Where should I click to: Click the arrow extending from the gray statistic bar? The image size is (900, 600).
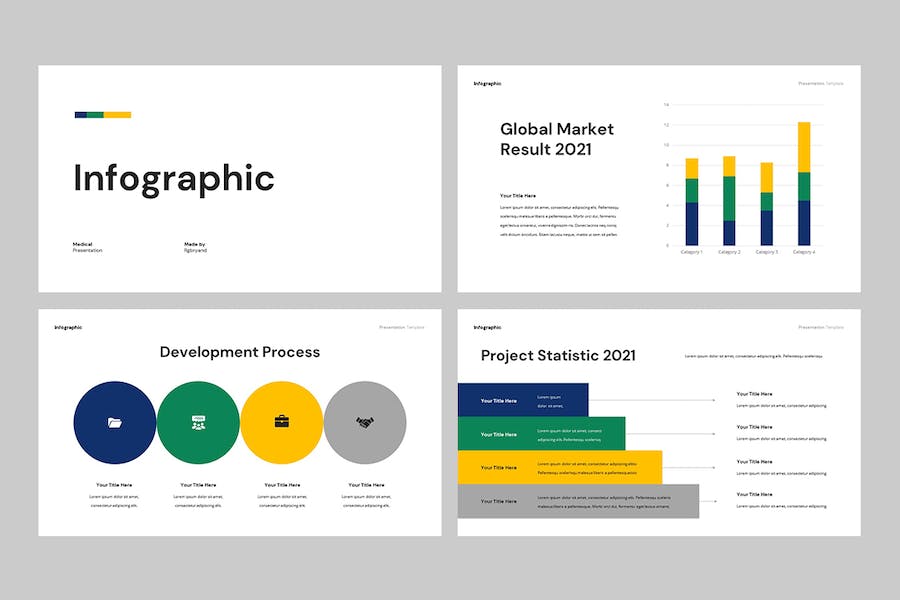[x=708, y=501]
